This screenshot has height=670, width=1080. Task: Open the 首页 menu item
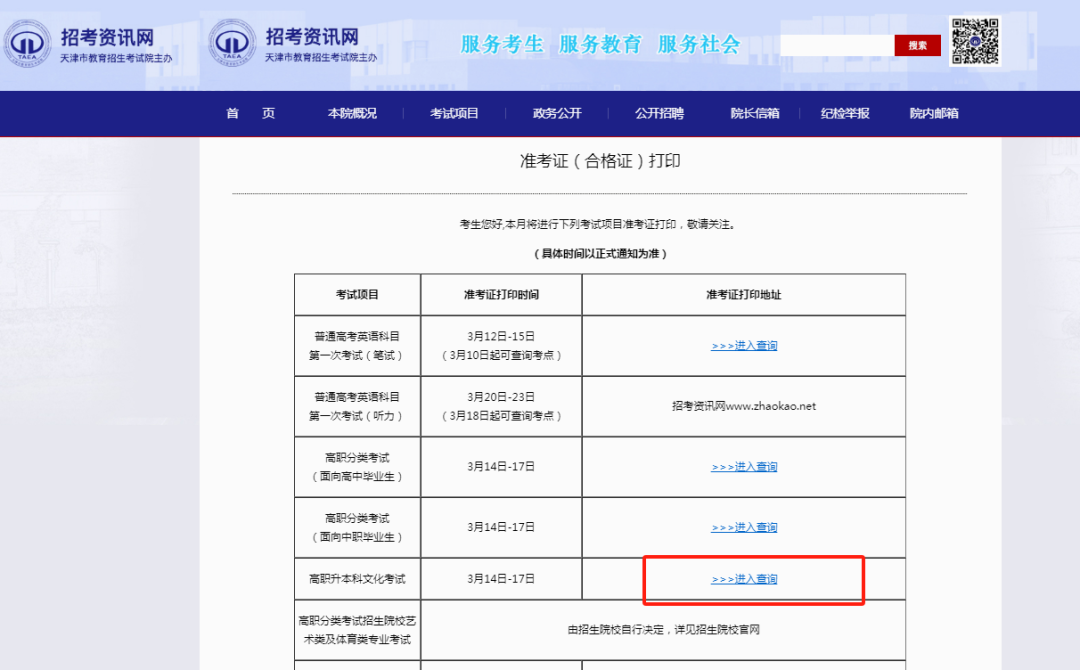[250, 113]
